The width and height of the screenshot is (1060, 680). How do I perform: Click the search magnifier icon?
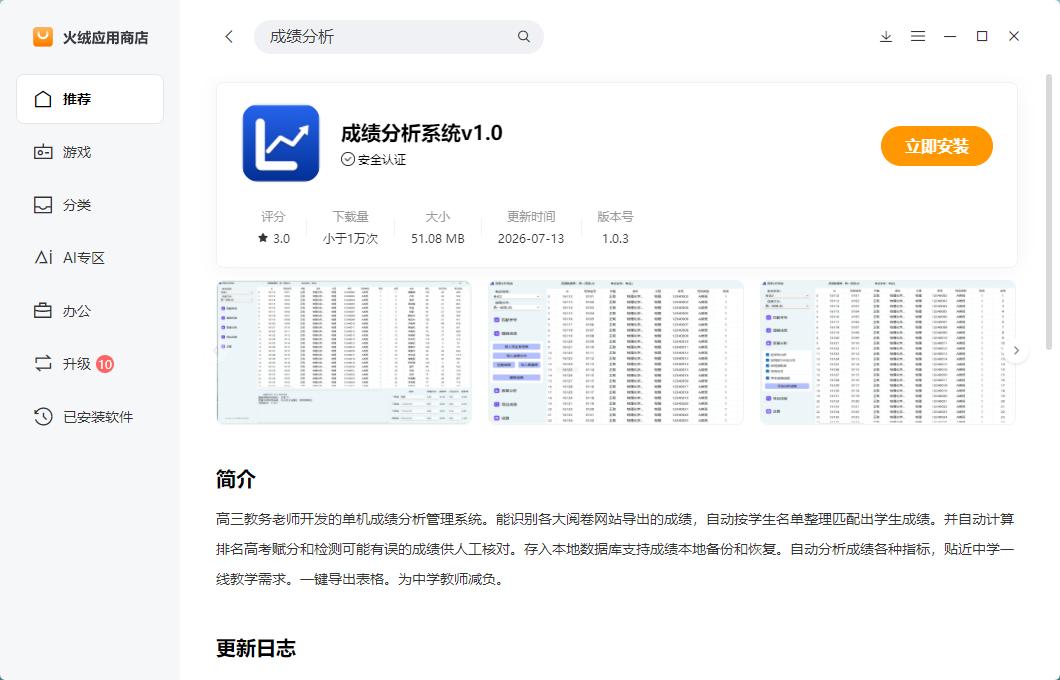[x=523, y=37]
